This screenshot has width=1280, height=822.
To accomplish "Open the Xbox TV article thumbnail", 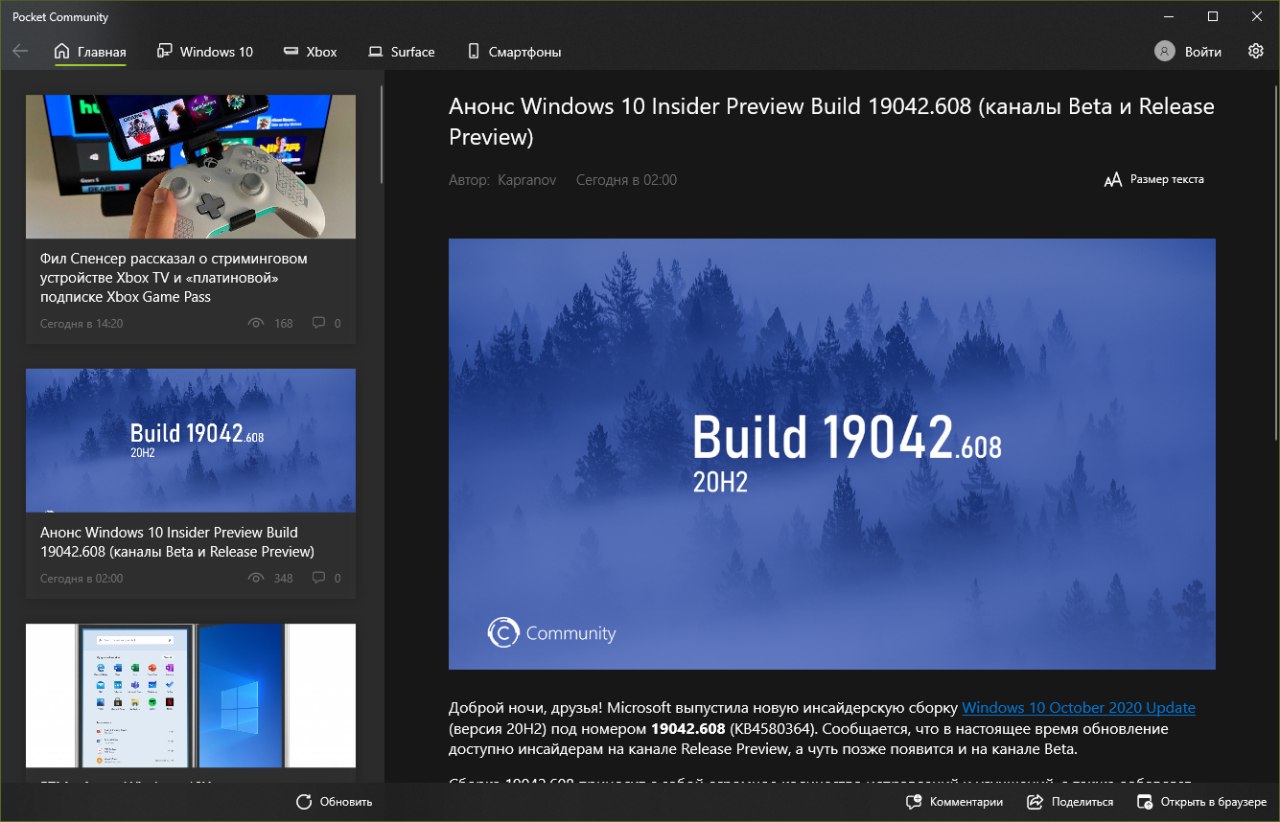I will point(190,166).
